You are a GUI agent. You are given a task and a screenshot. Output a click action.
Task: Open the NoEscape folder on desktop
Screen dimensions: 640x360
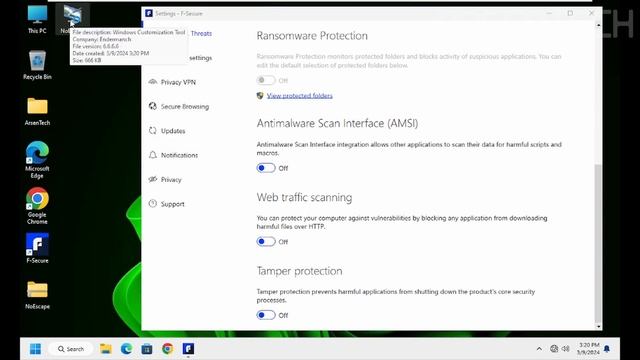click(x=37, y=295)
